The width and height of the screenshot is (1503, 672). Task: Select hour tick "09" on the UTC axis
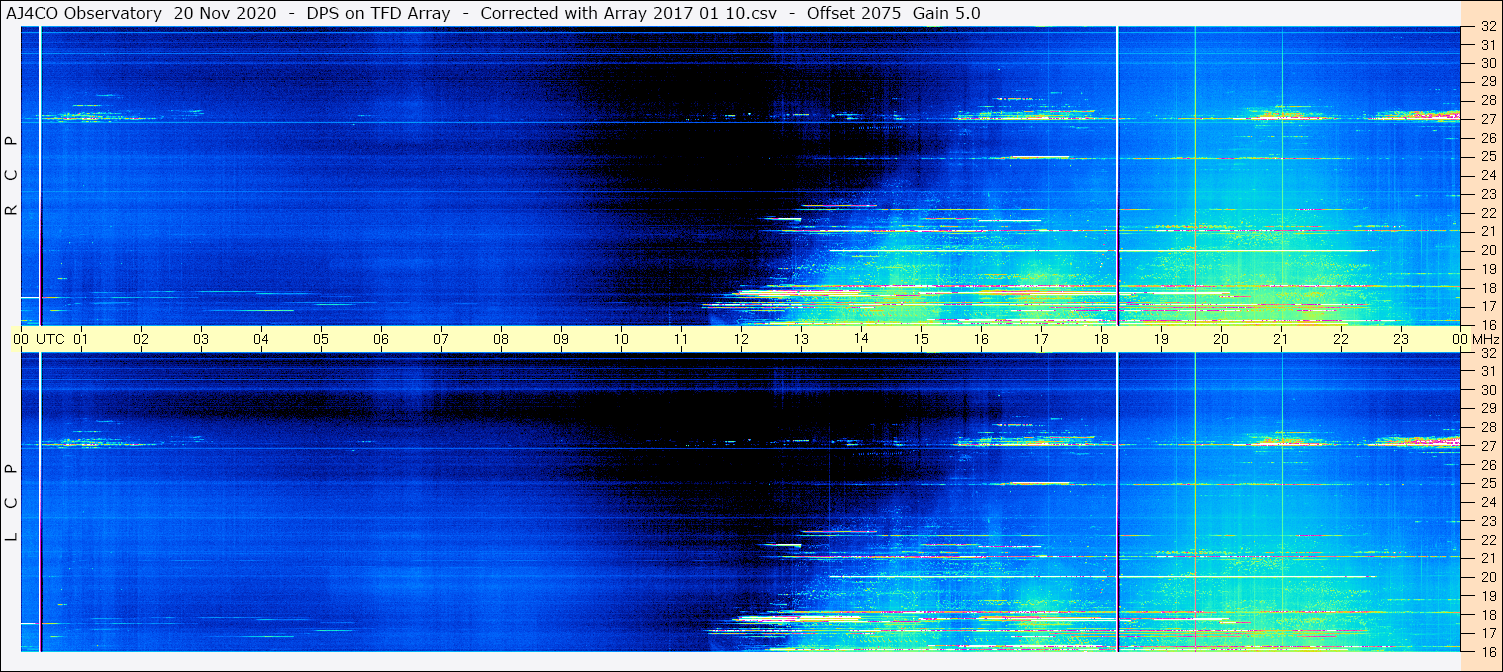point(561,338)
